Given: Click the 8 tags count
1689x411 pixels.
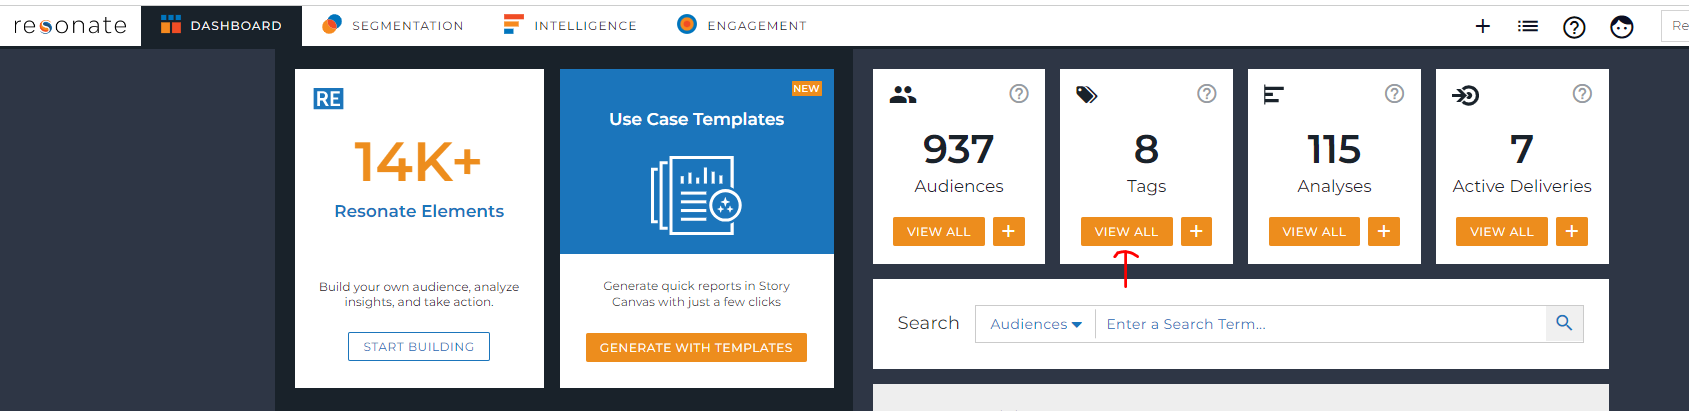Looking at the screenshot, I should pyautogui.click(x=1146, y=150).
